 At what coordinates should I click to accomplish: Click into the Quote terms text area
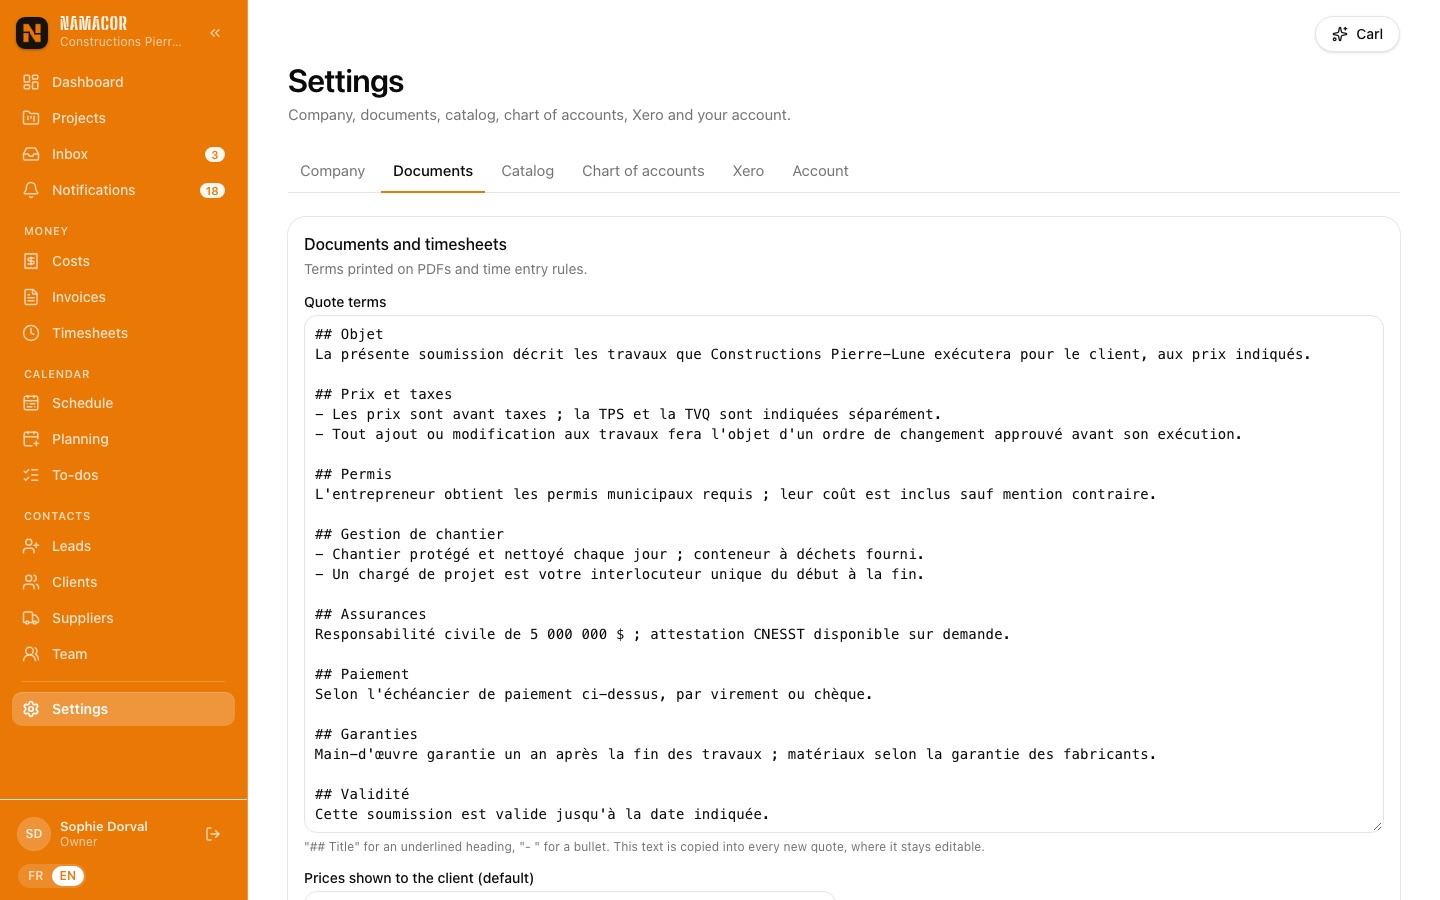(844, 574)
